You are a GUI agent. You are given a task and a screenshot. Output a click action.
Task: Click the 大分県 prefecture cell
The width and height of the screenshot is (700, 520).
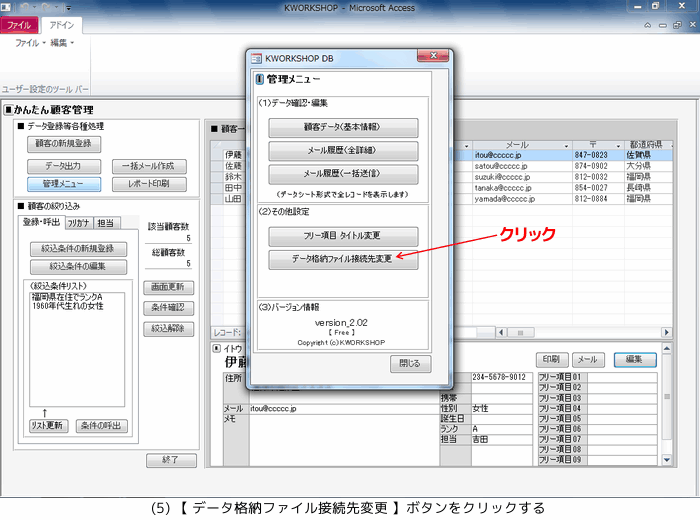pos(648,166)
